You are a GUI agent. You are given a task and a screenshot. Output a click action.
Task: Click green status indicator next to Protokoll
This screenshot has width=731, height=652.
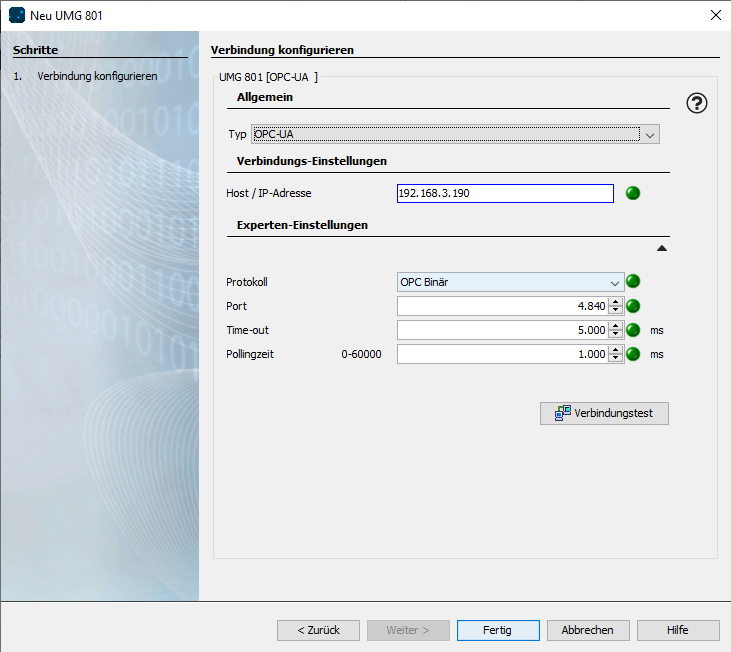632,282
